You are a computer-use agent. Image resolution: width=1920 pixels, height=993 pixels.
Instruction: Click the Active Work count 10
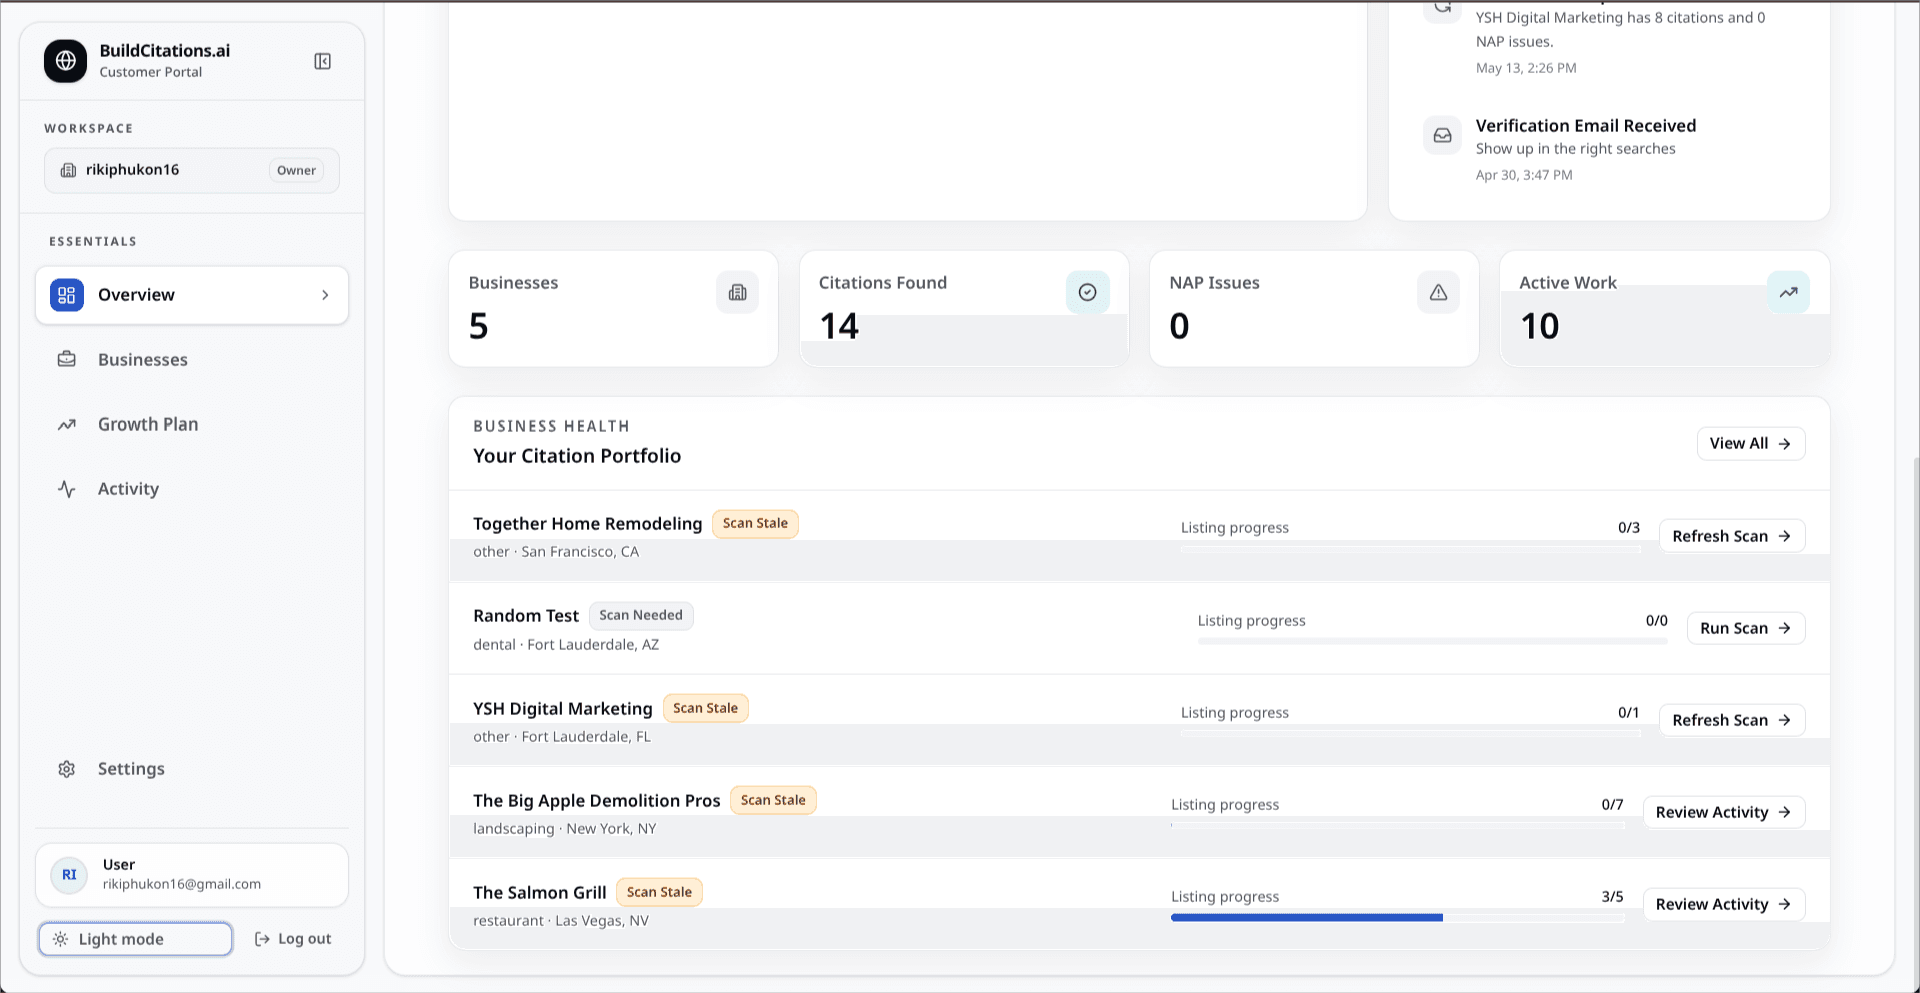tap(1540, 326)
